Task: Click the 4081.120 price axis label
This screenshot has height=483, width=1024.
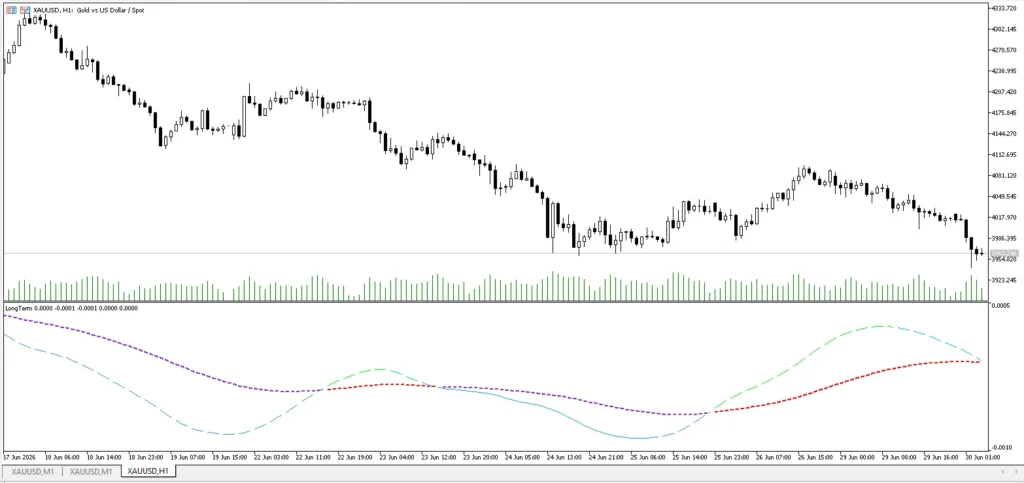Action: (1005, 176)
